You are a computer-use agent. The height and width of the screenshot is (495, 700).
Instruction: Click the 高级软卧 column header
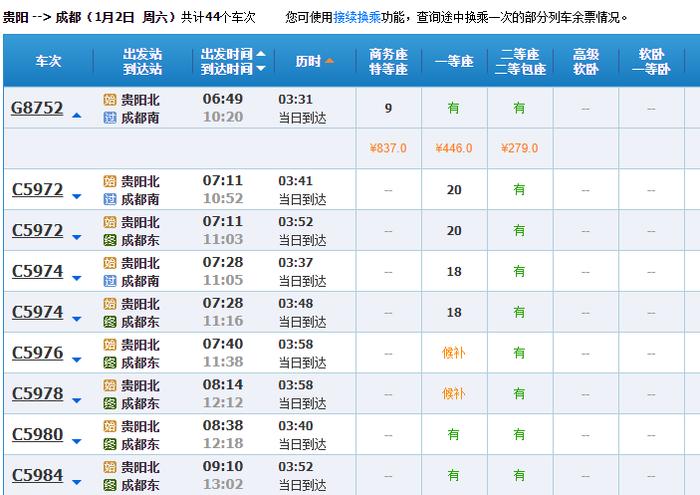(586, 62)
